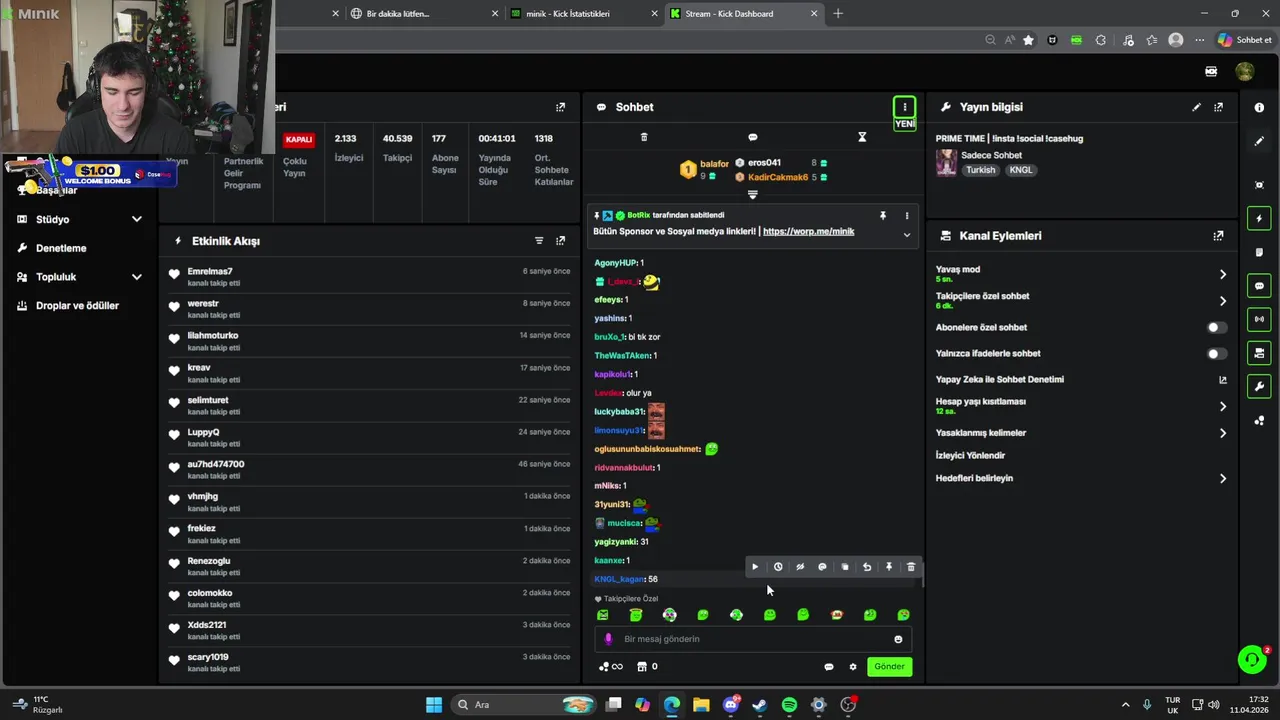Open Yapay Zeka ile Sohbet Denetimi
The width and height of the screenshot is (1280, 720).
tap(1000, 379)
